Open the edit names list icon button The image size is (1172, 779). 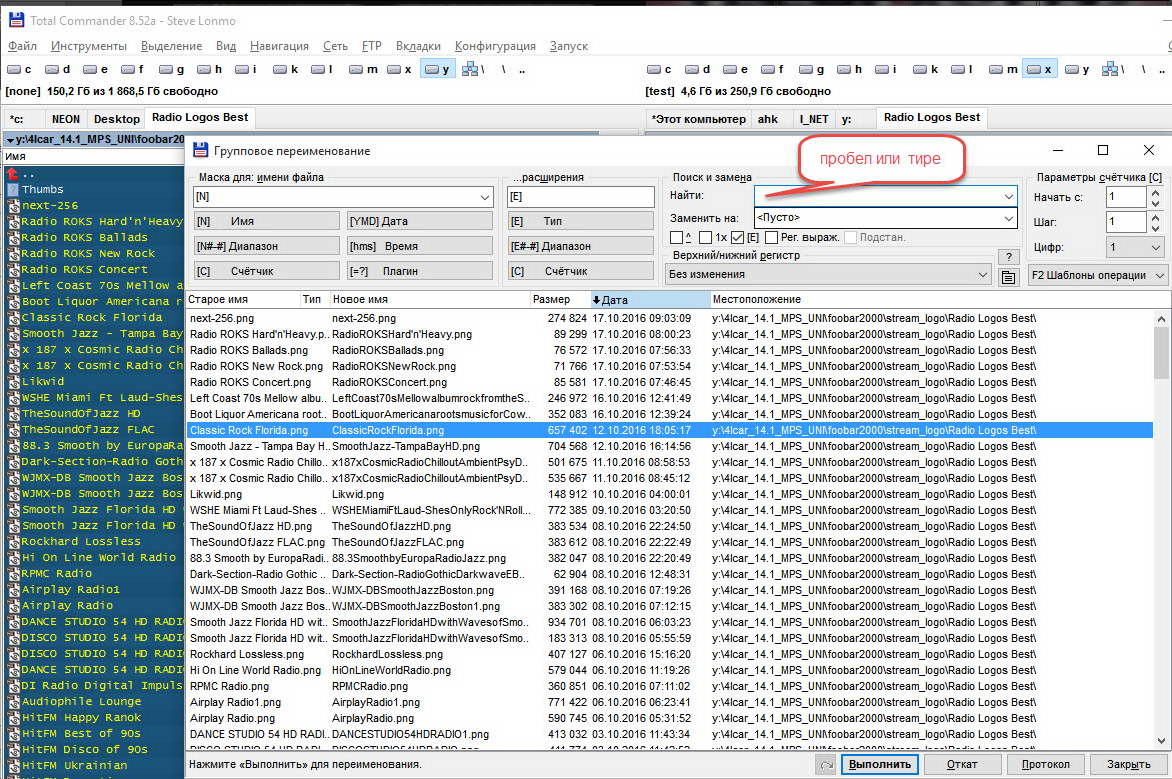point(1009,277)
